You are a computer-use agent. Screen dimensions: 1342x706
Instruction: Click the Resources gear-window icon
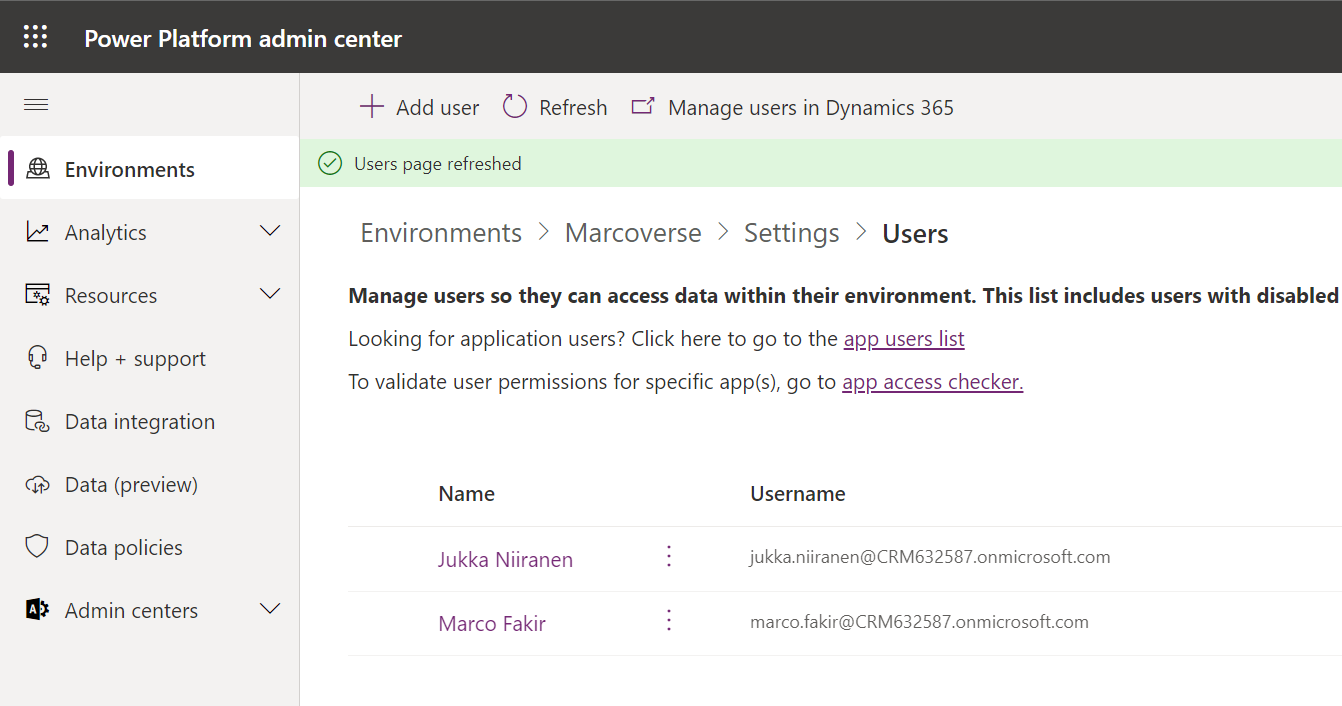(38, 295)
